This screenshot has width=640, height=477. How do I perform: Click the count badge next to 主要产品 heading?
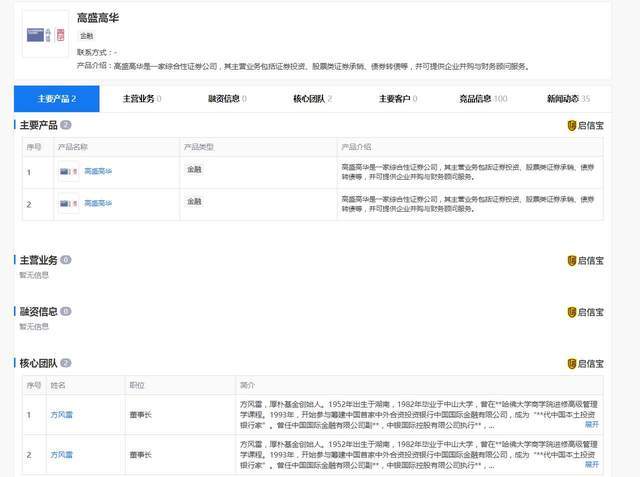pos(66,125)
